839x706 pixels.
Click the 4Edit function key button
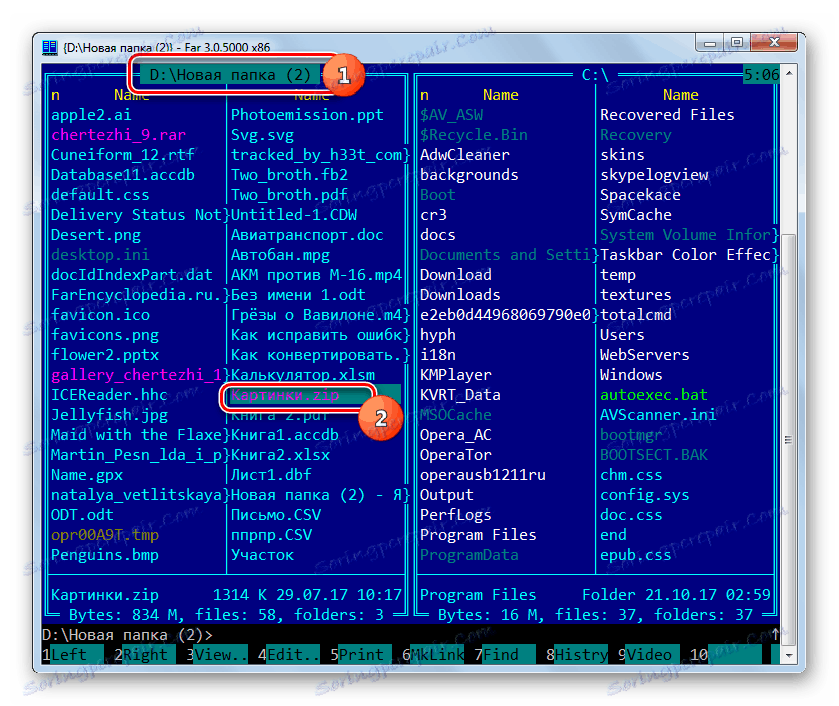288,654
